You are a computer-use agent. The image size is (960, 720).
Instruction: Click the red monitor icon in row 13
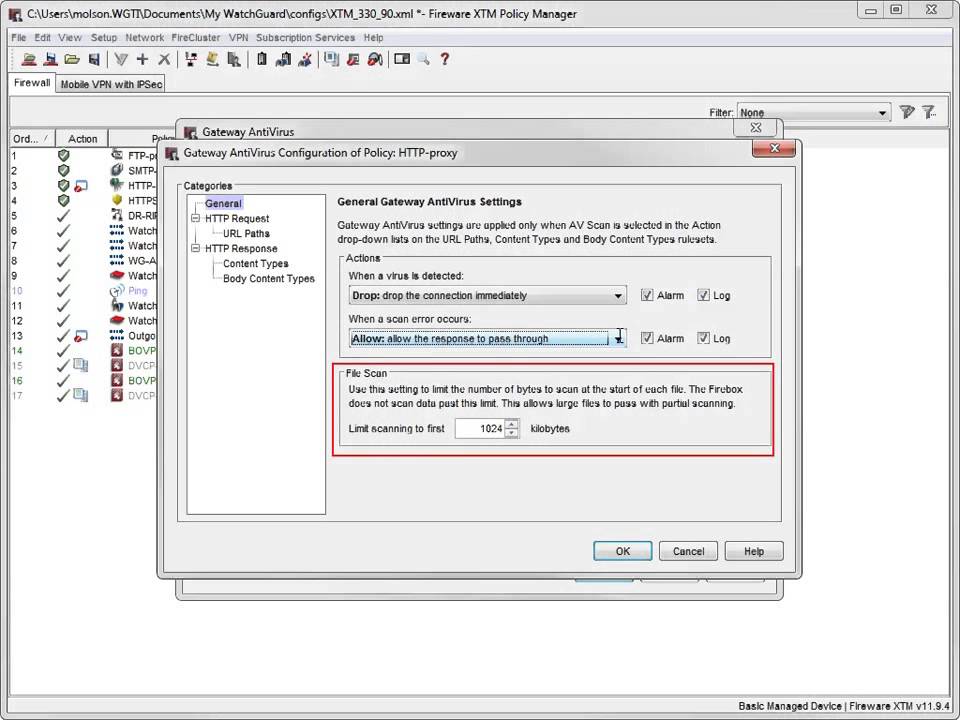coord(80,336)
